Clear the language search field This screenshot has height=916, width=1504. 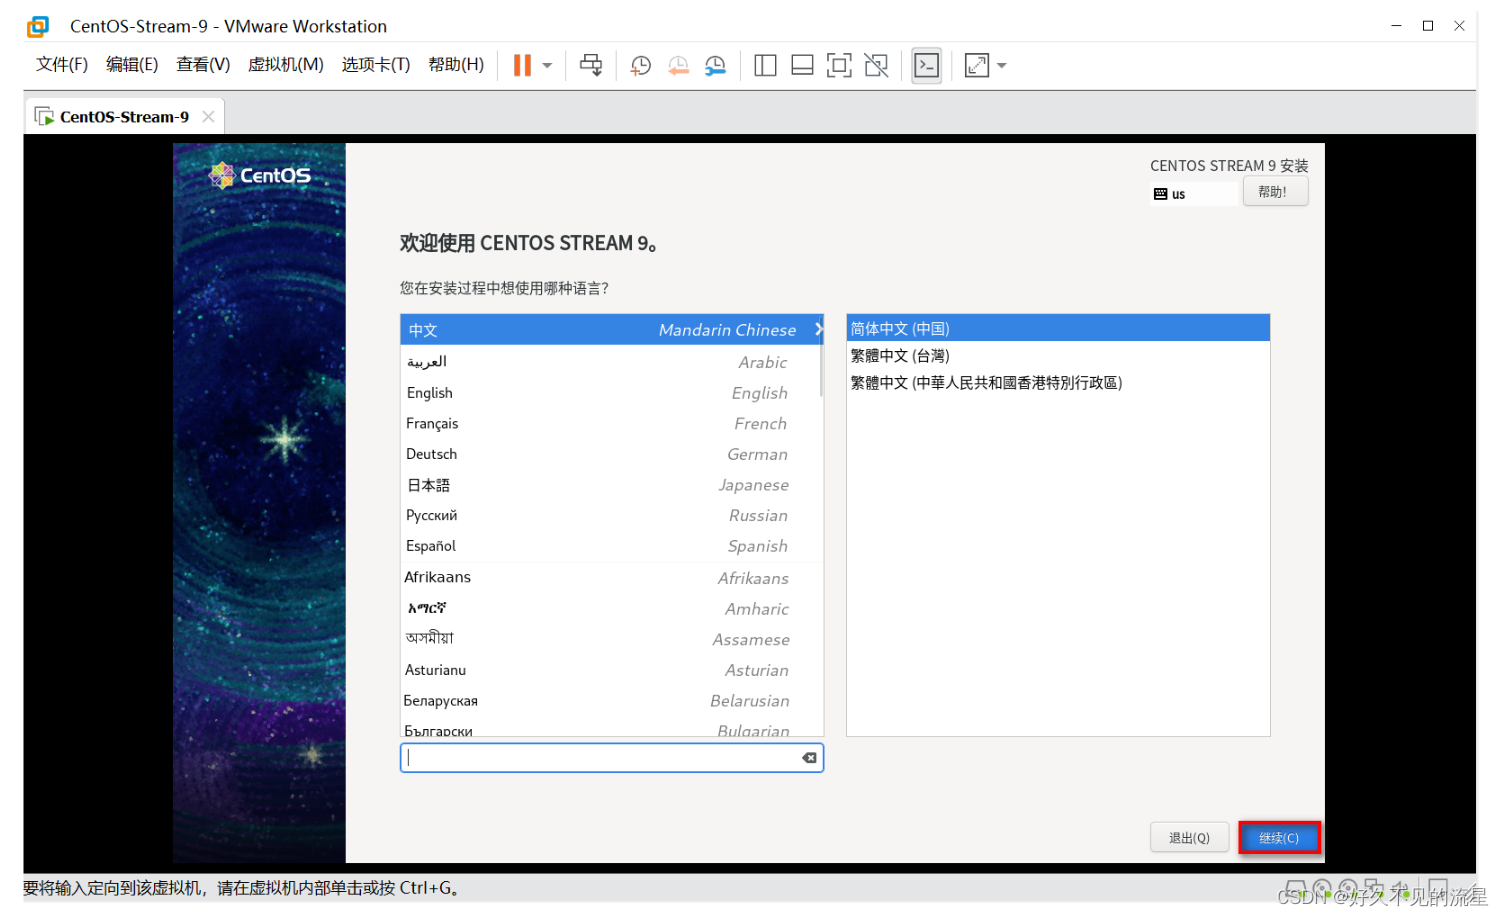point(809,758)
